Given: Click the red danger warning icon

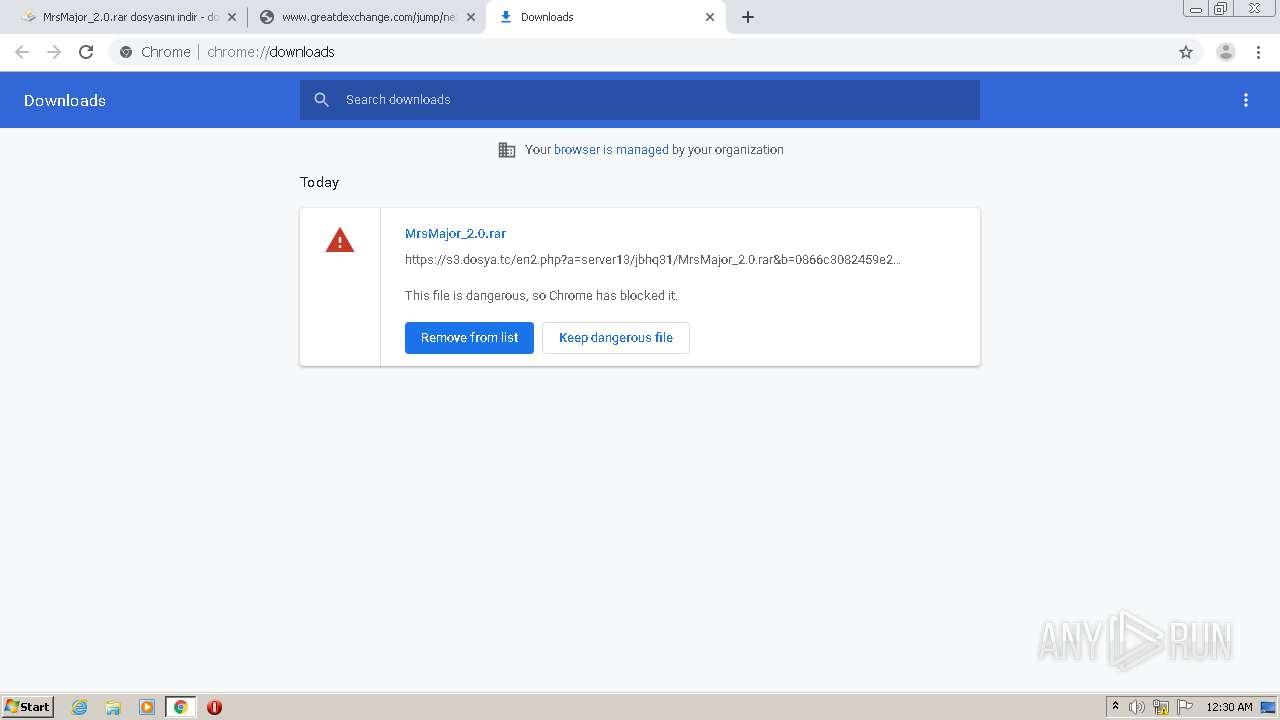Looking at the screenshot, I should point(340,240).
